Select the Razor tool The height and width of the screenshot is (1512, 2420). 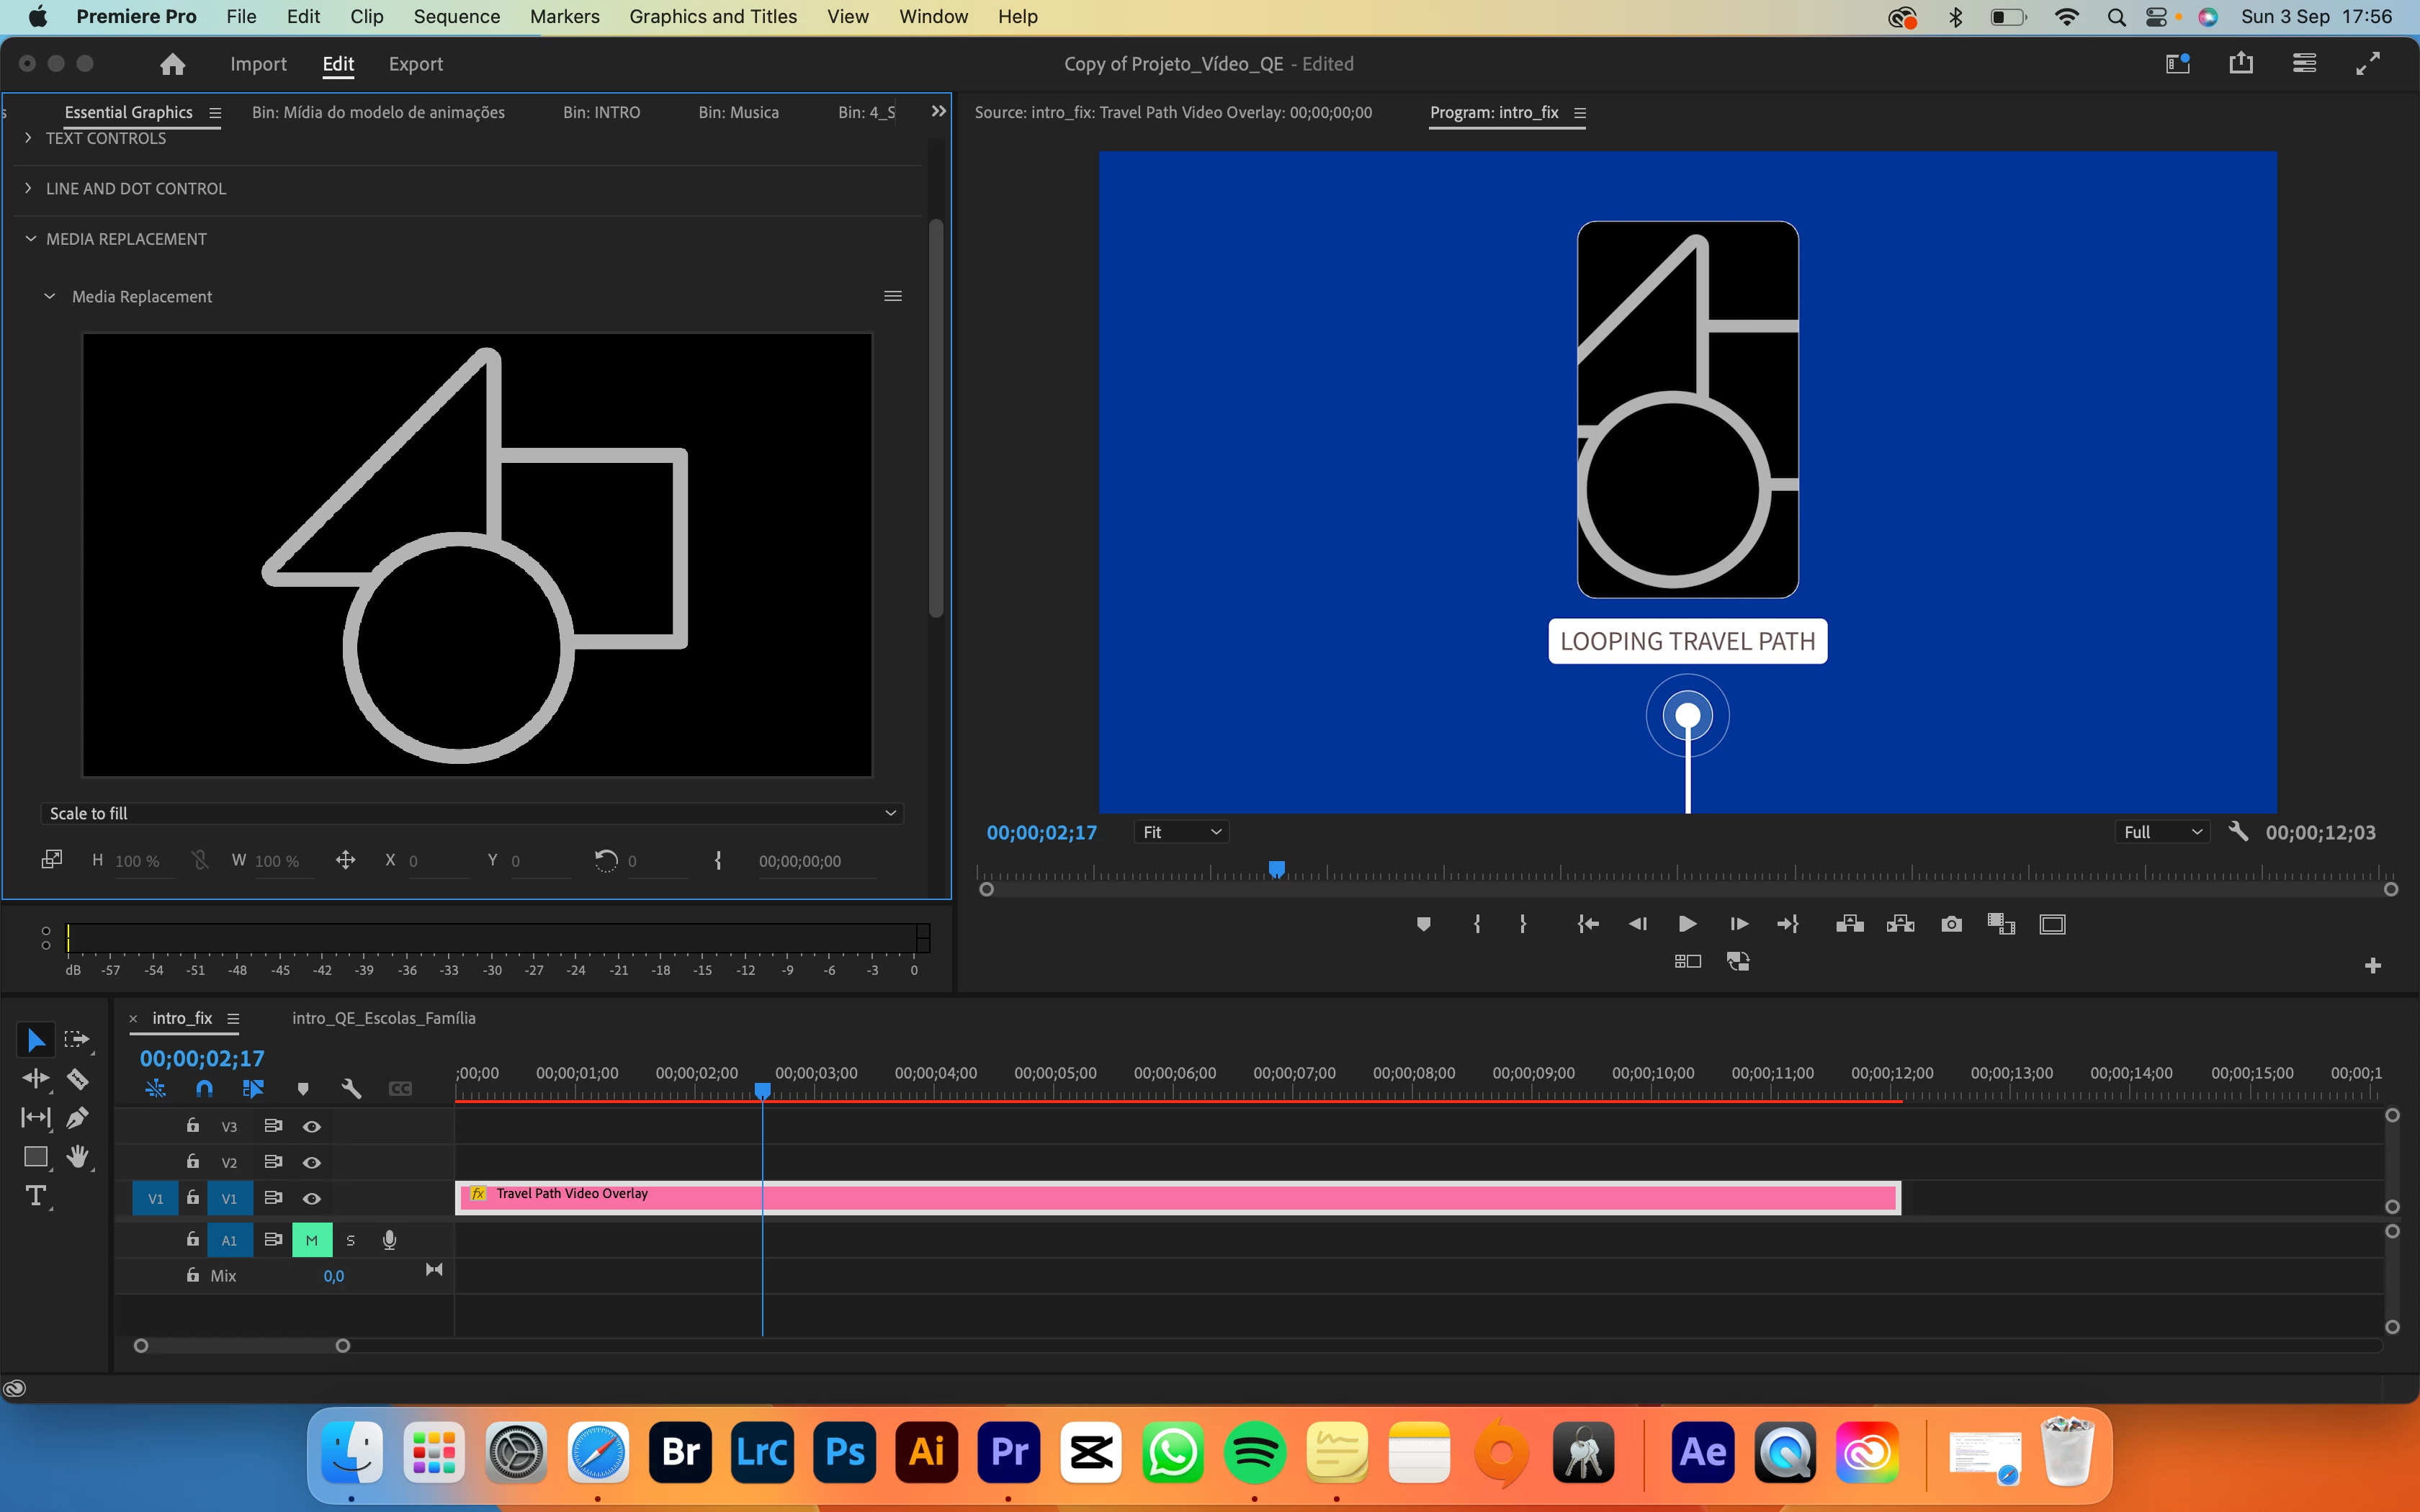[x=77, y=1079]
